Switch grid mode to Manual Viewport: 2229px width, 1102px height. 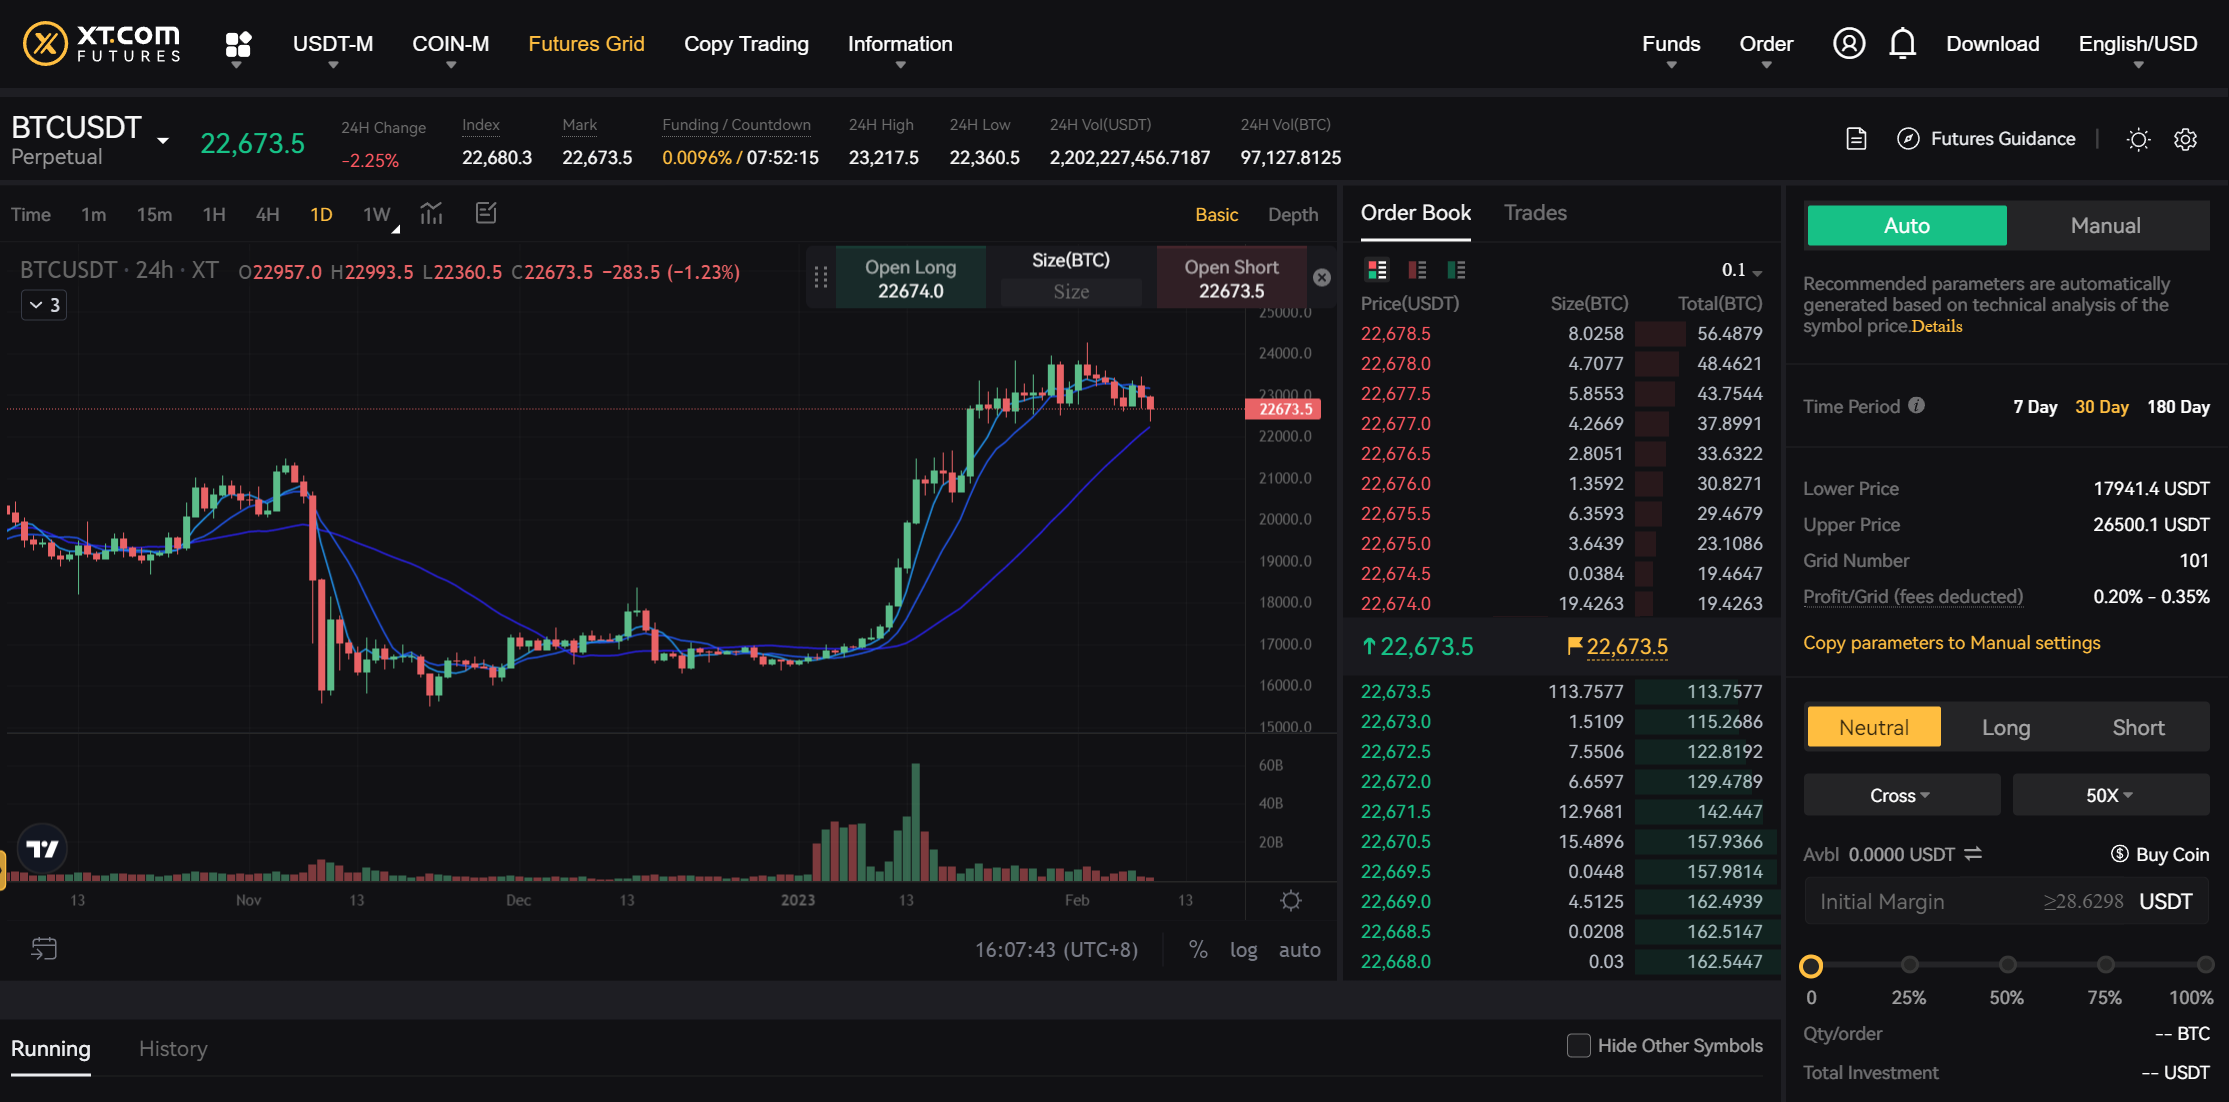click(2105, 226)
